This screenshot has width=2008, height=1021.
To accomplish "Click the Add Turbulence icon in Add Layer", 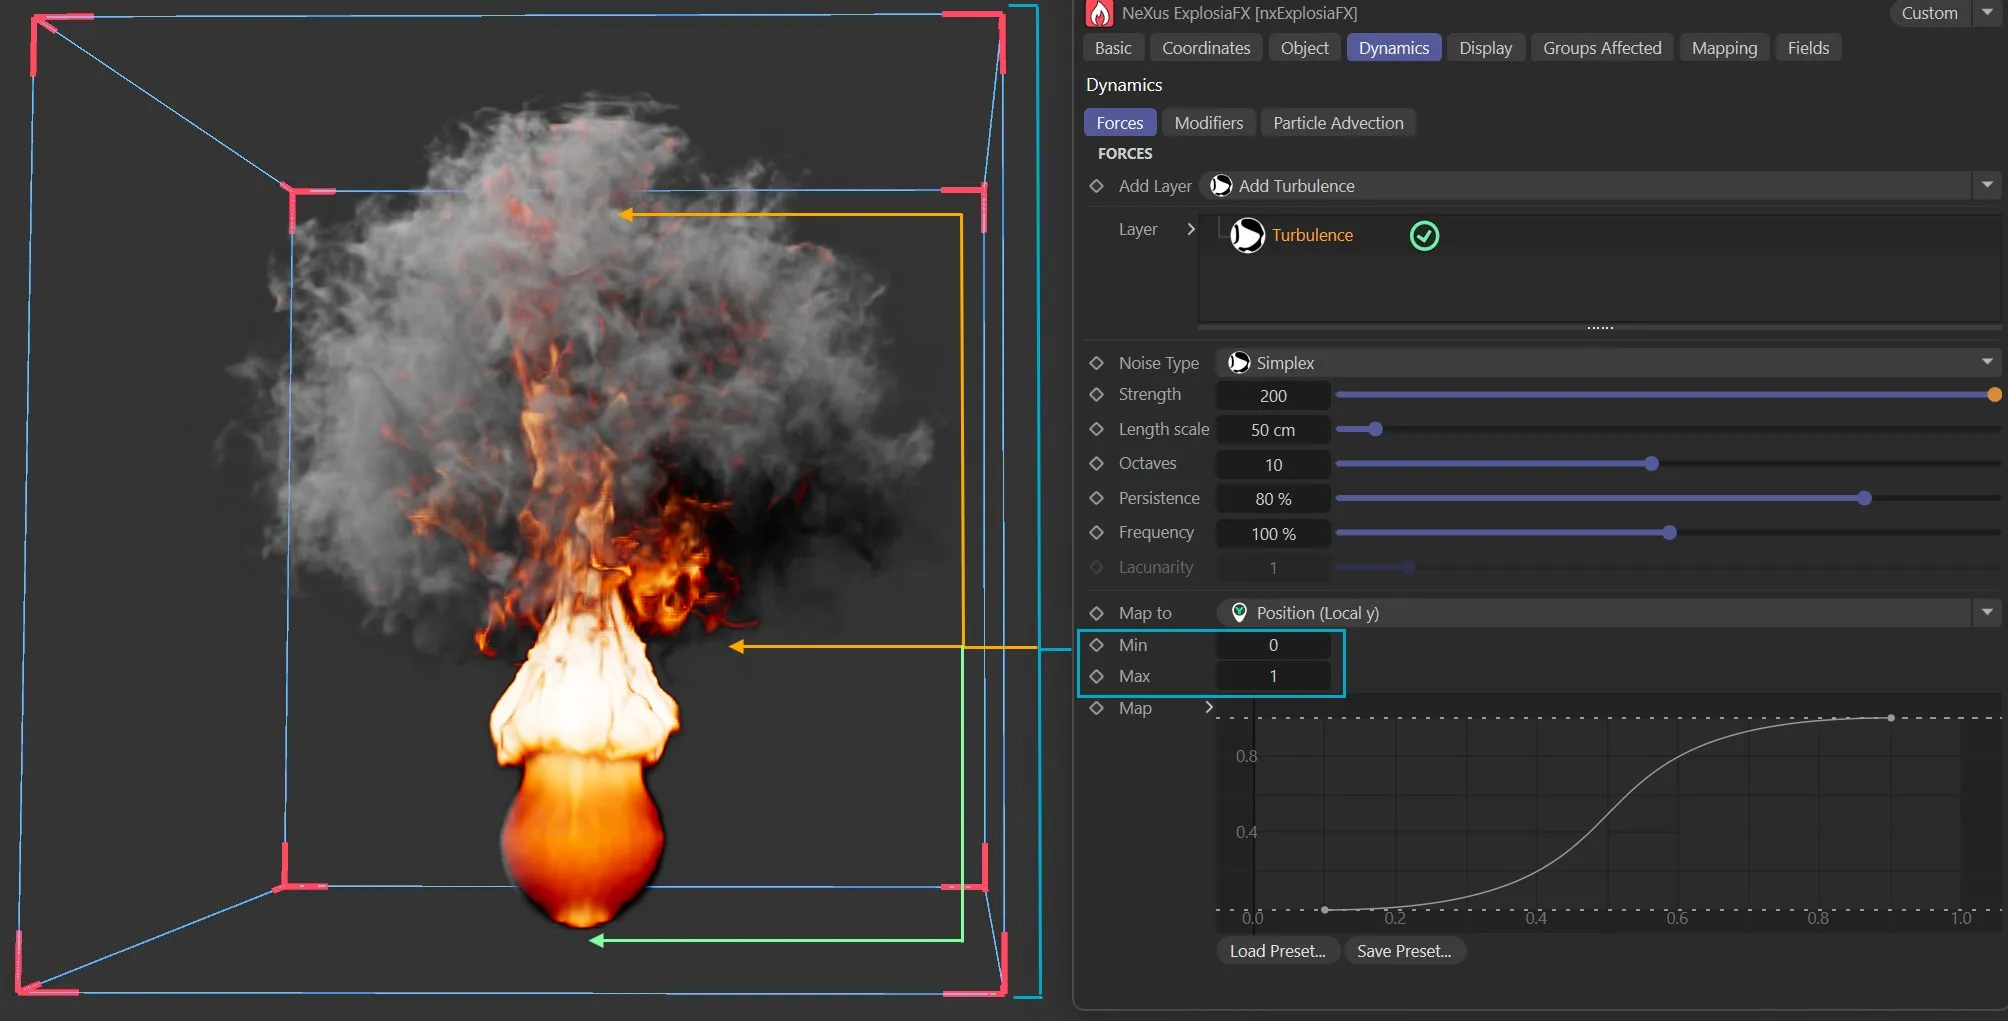I will 1220,185.
